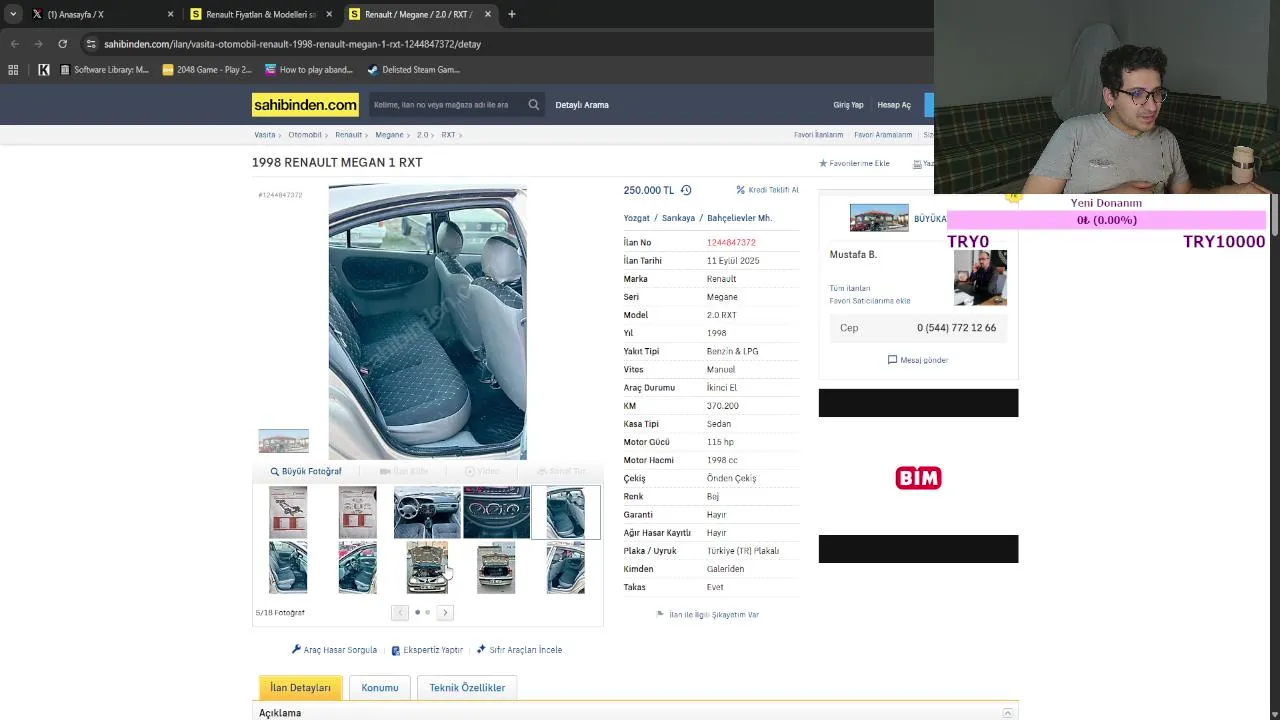
Task: Open Software Library bookmark
Action: 104,70
